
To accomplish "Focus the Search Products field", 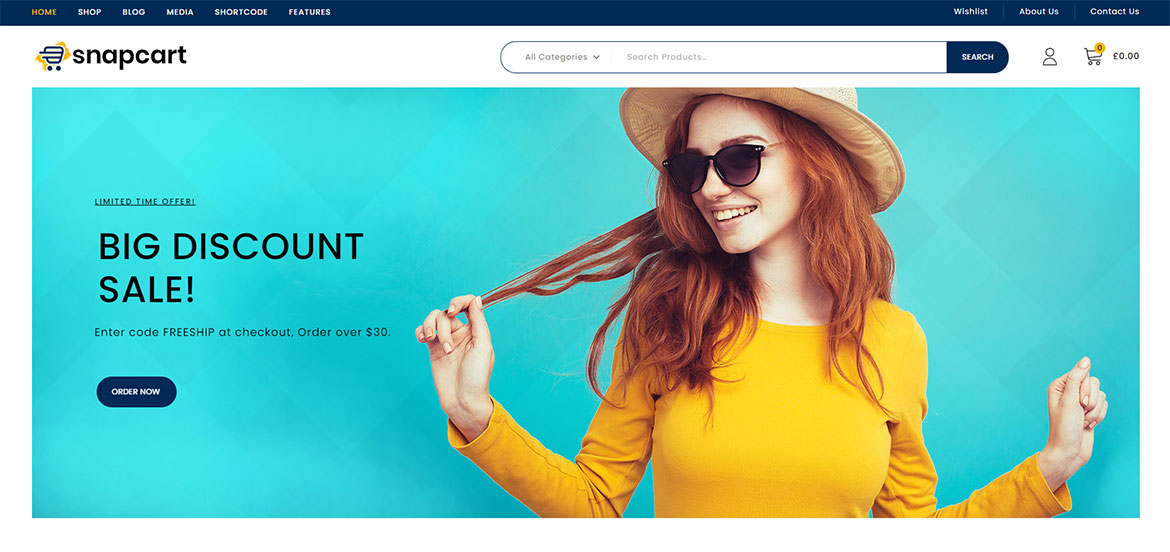I will [779, 57].
